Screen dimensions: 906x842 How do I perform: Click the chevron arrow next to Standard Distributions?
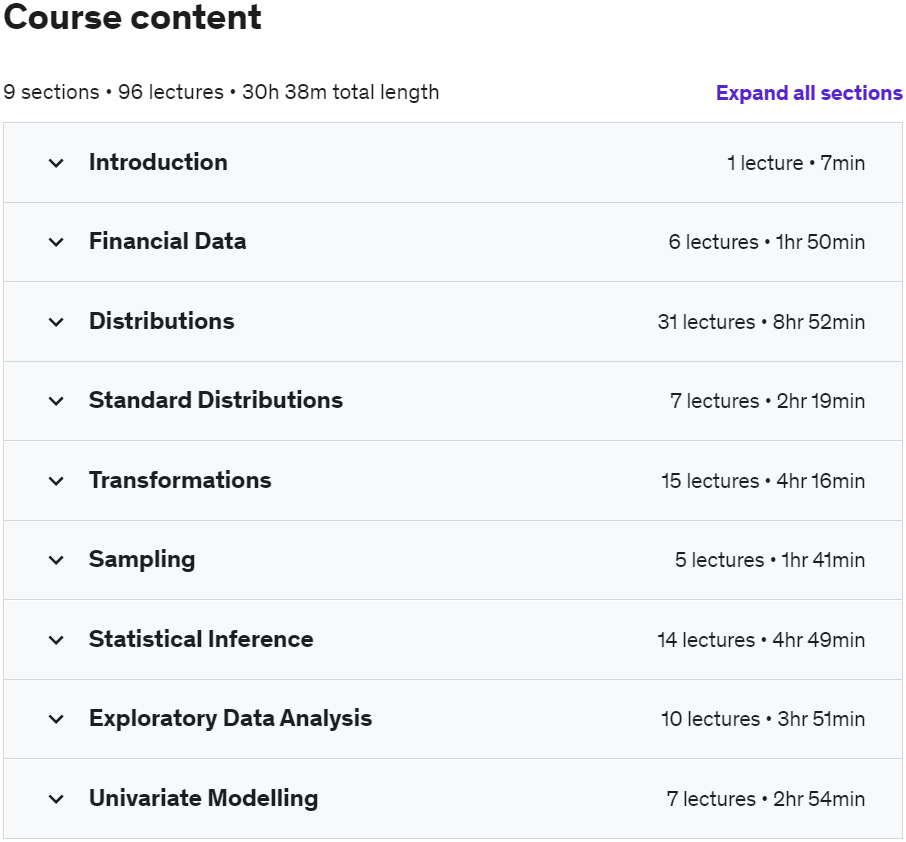[x=56, y=401]
